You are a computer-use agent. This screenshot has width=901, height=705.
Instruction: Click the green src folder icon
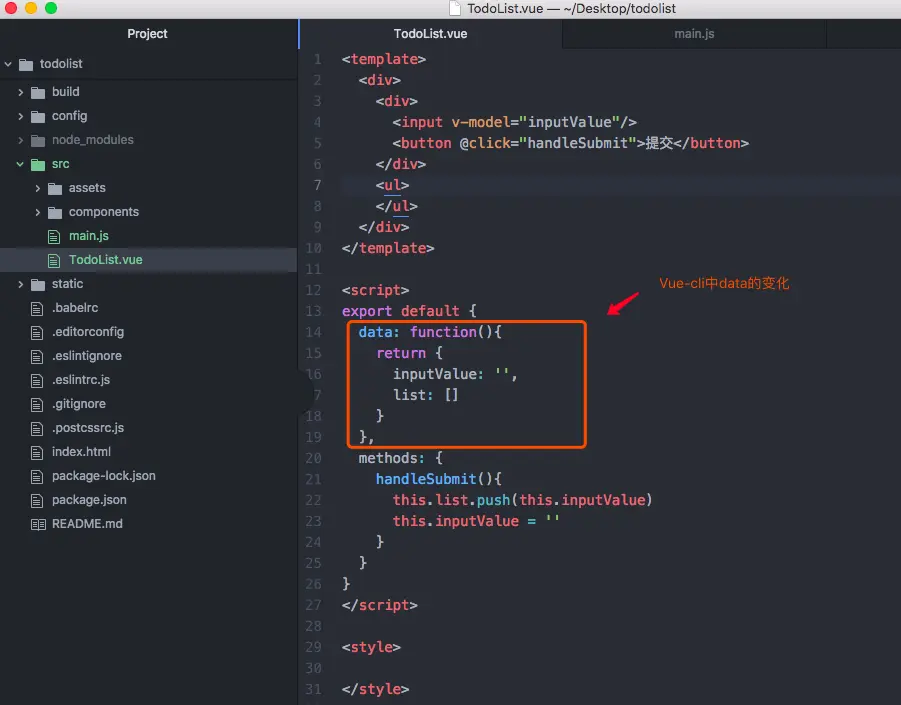pyautogui.click(x=38, y=164)
